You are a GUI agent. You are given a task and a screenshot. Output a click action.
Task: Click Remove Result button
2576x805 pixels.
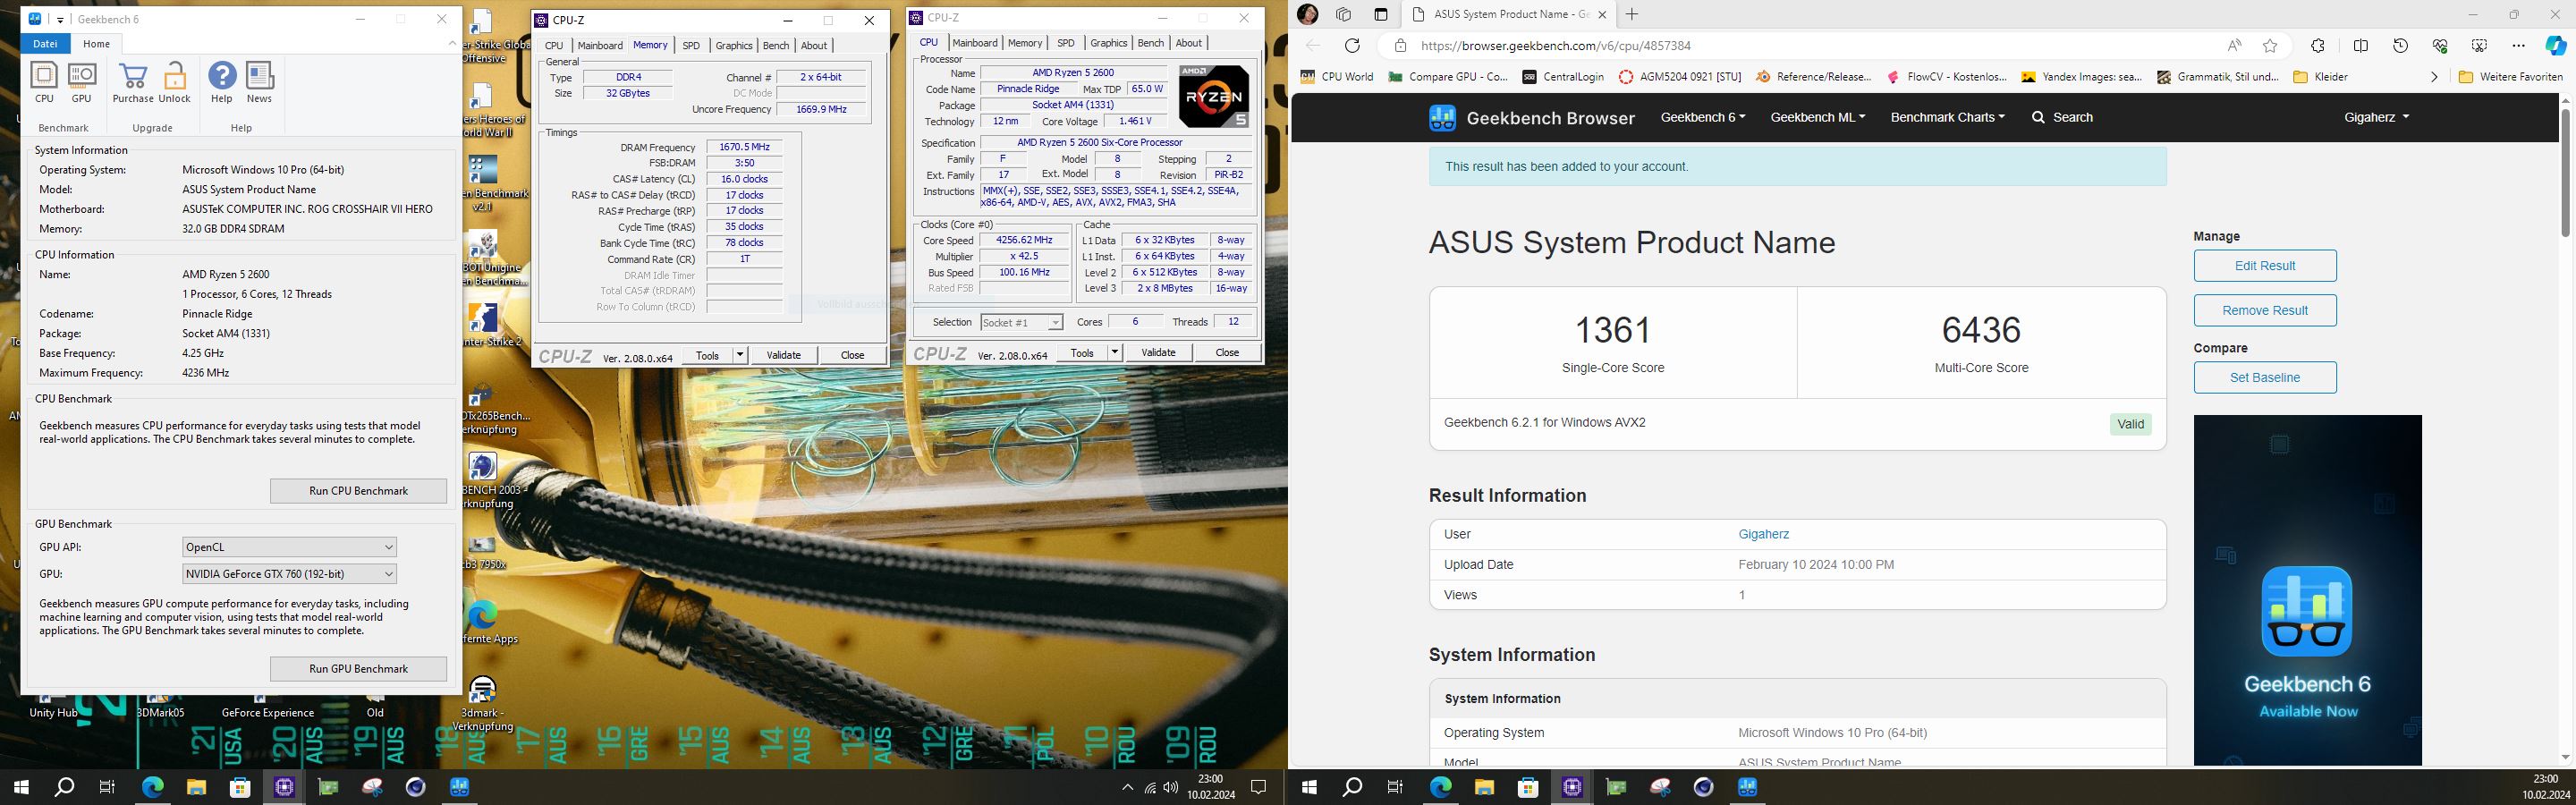[2265, 311]
